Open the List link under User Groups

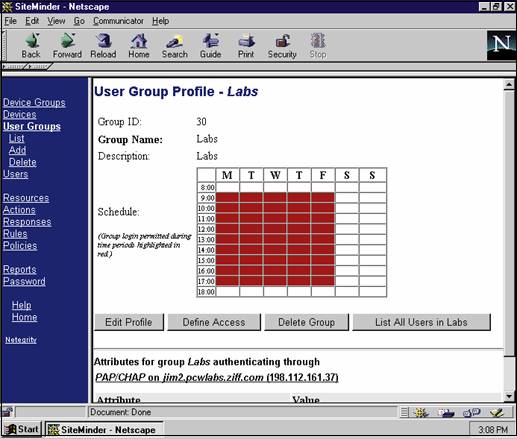click(16, 138)
